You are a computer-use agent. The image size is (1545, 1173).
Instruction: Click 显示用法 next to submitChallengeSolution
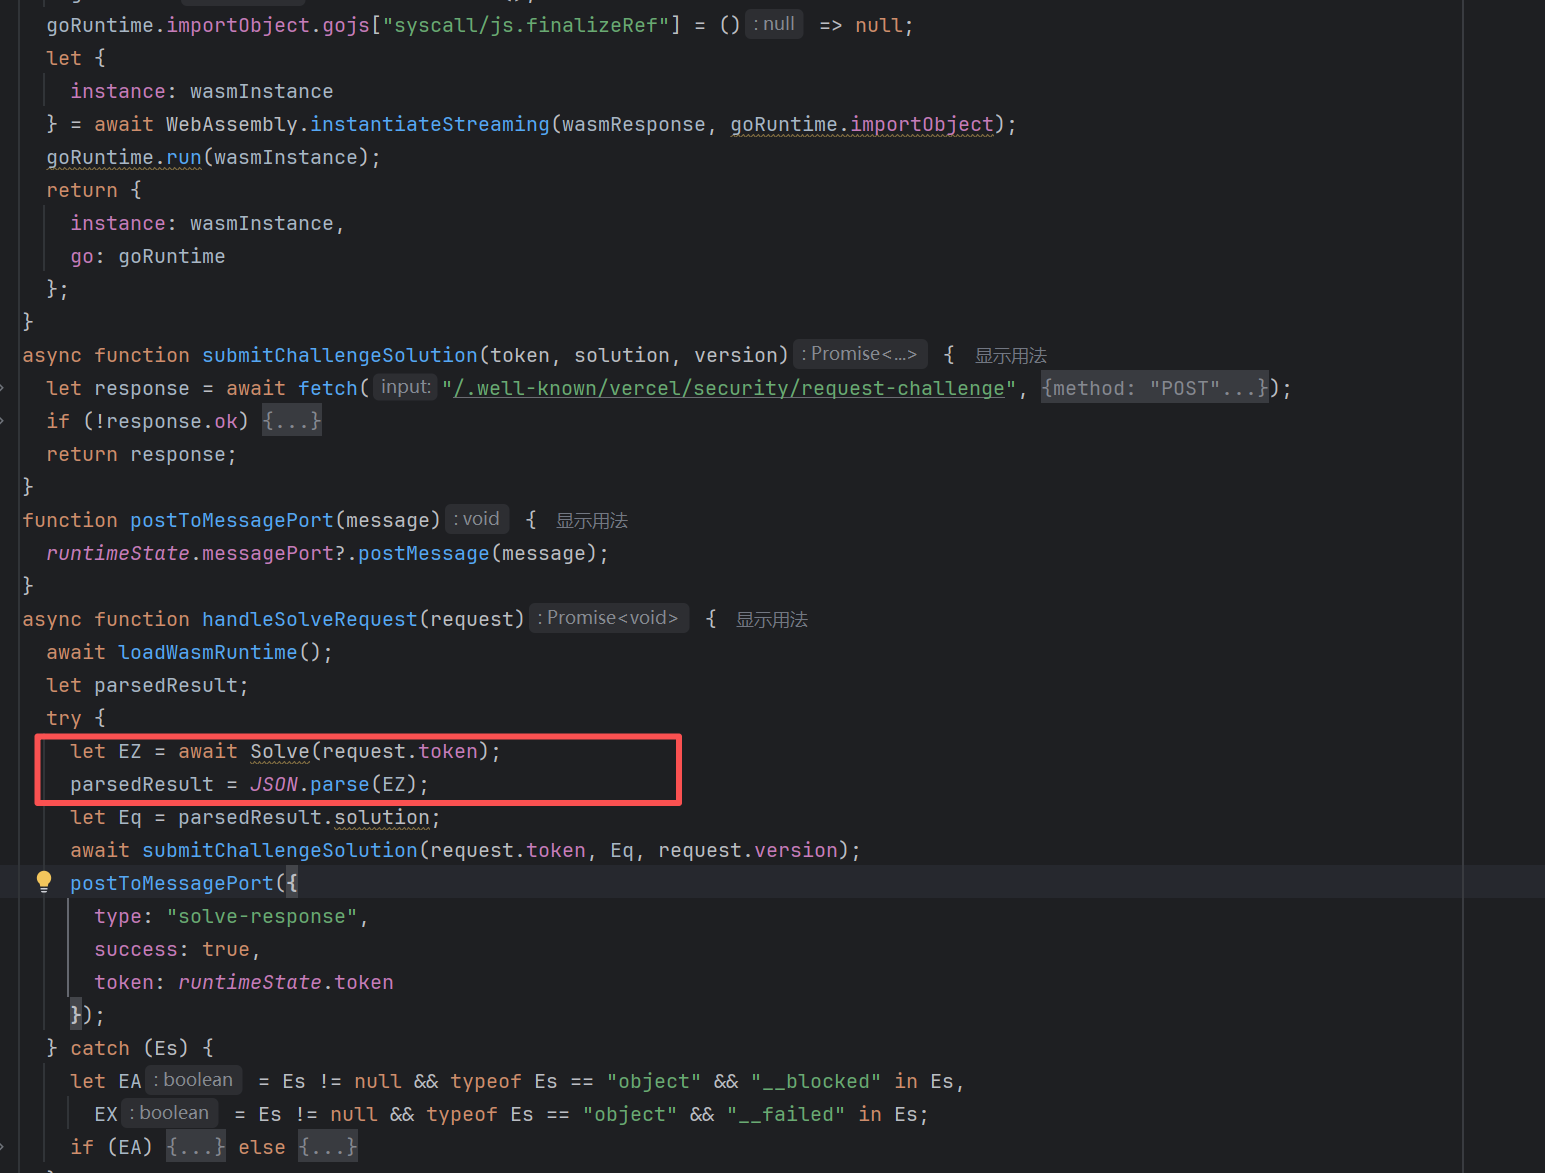pyautogui.click(x=1010, y=356)
